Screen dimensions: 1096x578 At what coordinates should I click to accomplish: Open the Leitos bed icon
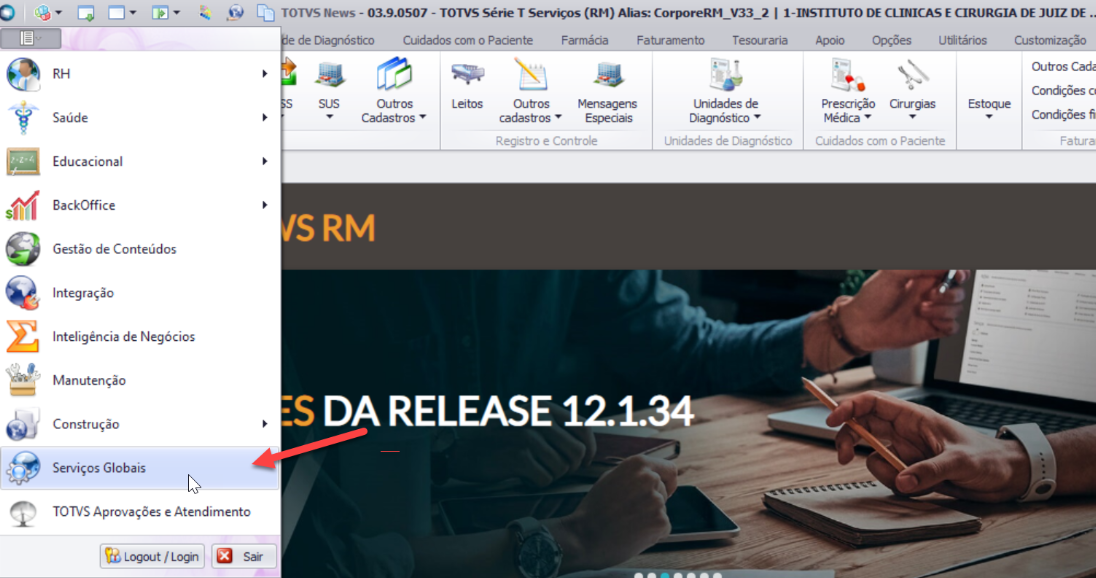point(467,74)
